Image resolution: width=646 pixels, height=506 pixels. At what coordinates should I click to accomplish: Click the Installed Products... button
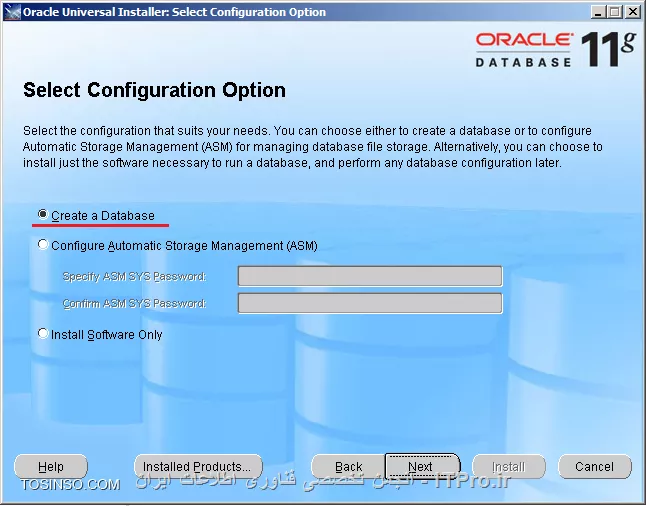tap(198, 466)
